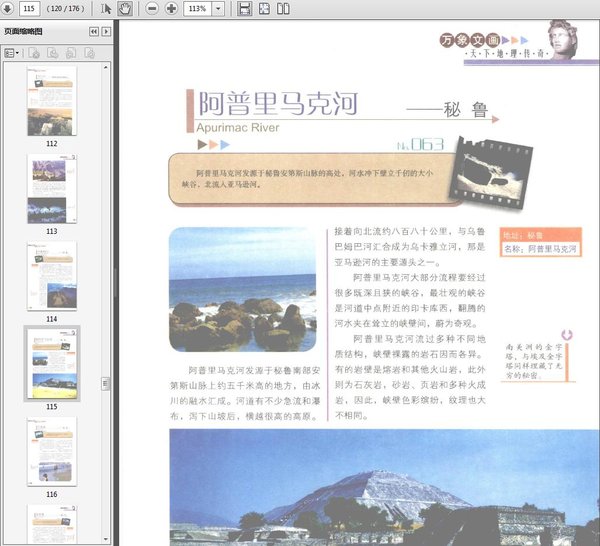Edit the page number field showing 115
Viewport: 600px width, 546px height.
tap(29, 8)
